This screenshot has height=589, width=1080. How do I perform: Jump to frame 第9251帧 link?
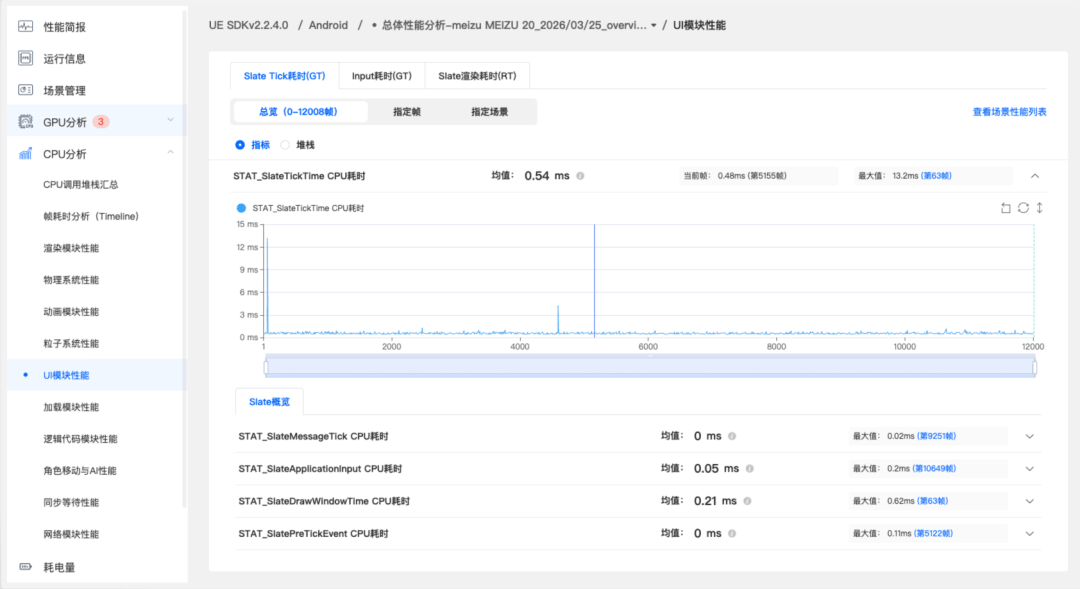click(937, 436)
